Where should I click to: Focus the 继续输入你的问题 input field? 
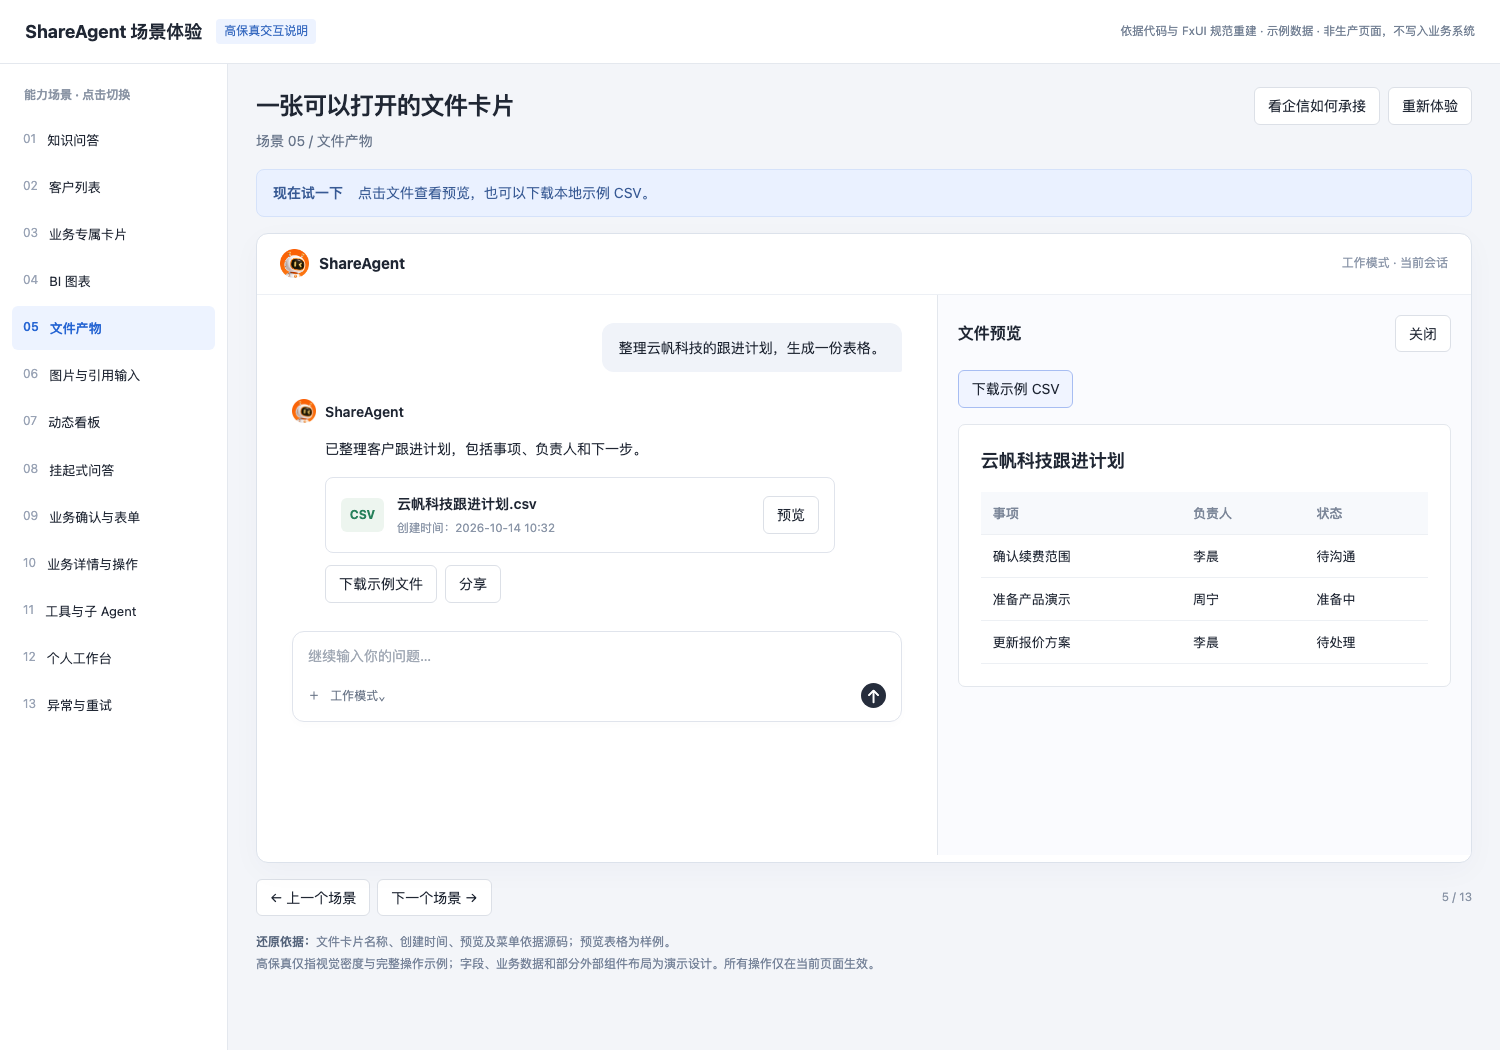click(597, 656)
